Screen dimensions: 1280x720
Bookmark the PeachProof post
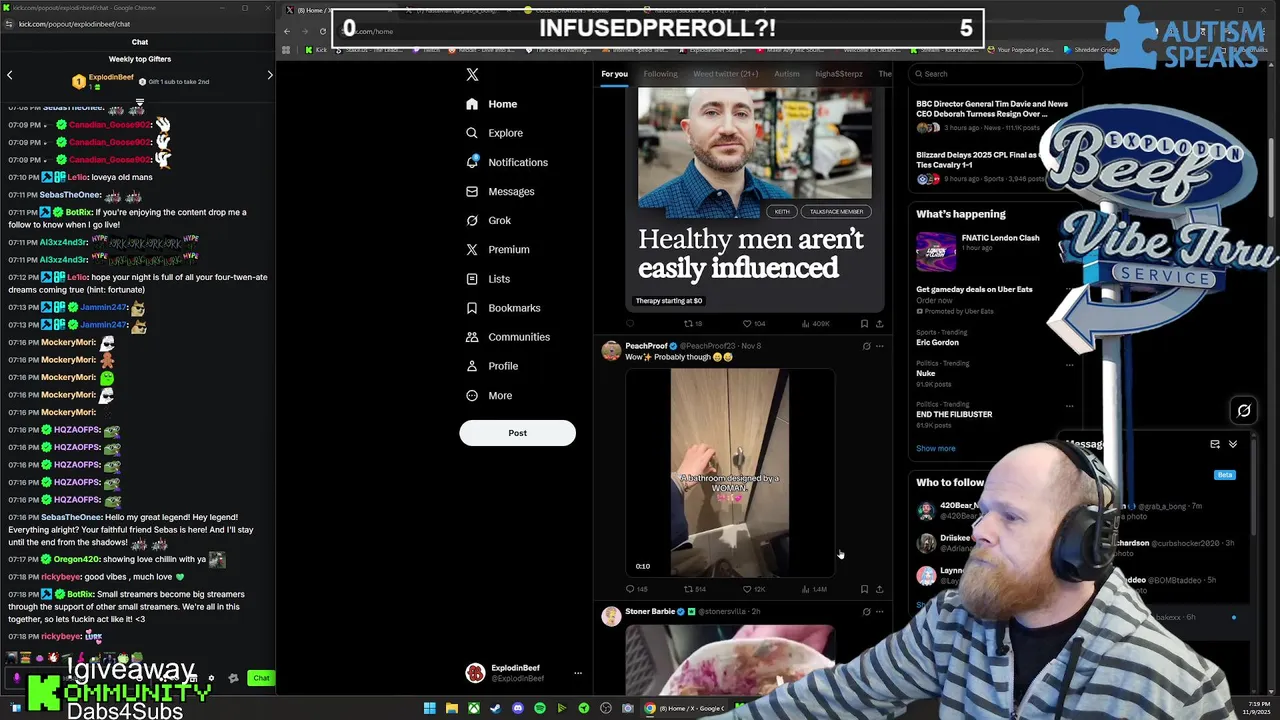[x=864, y=589]
